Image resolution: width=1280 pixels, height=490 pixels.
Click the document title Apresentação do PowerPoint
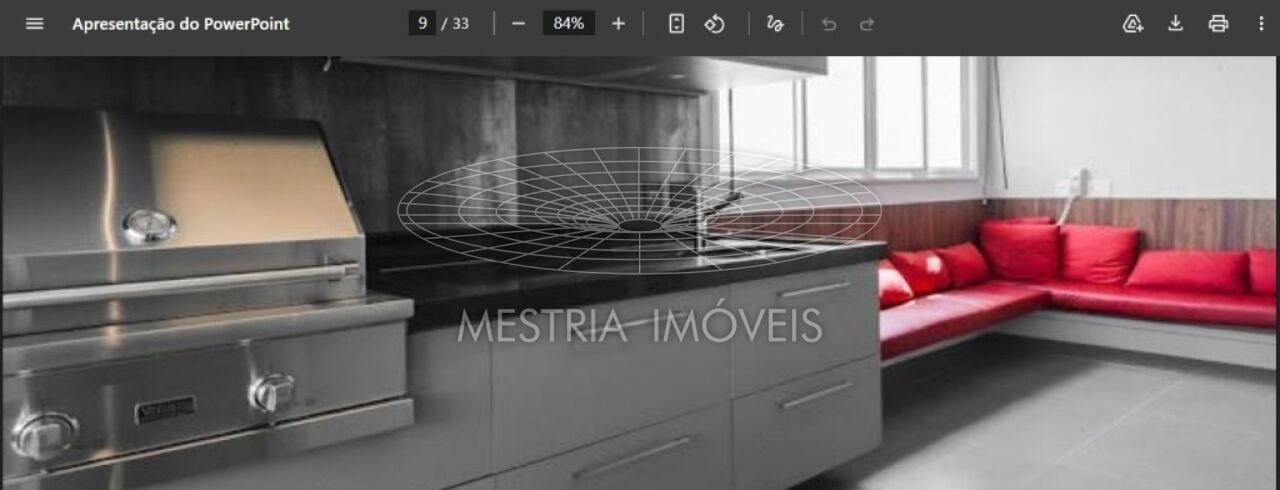[181, 23]
